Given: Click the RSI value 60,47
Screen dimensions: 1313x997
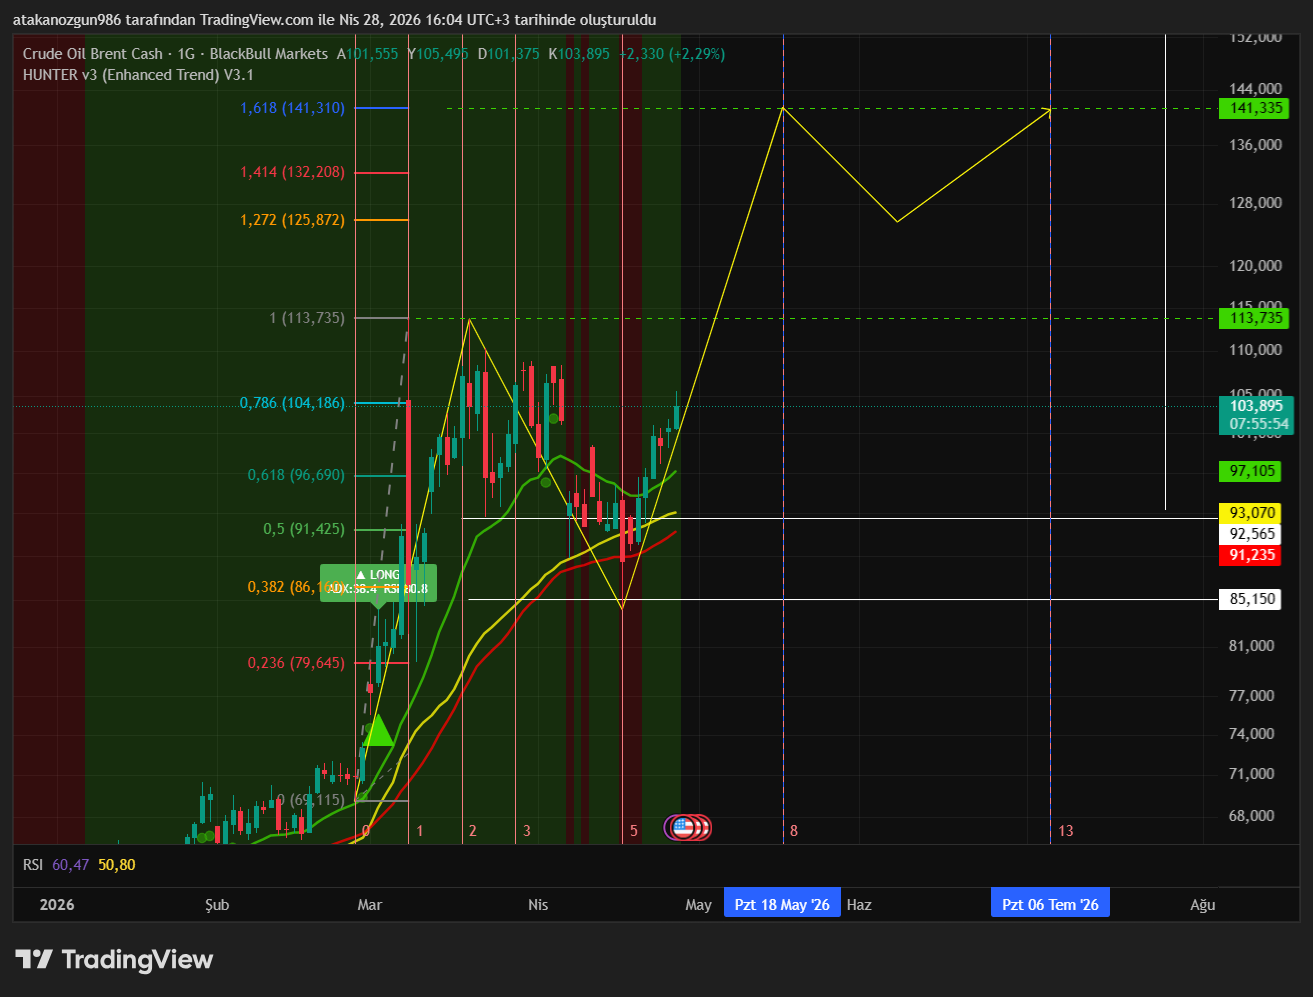Looking at the screenshot, I should point(71,865).
